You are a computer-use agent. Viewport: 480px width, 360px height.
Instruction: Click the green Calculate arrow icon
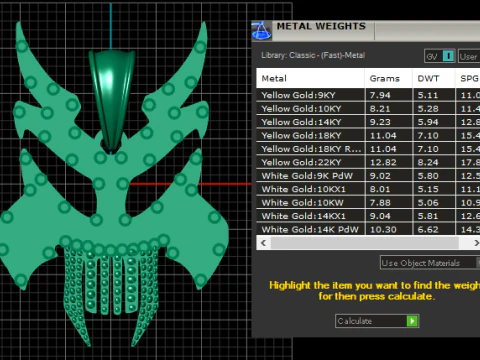(x=412, y=321)
